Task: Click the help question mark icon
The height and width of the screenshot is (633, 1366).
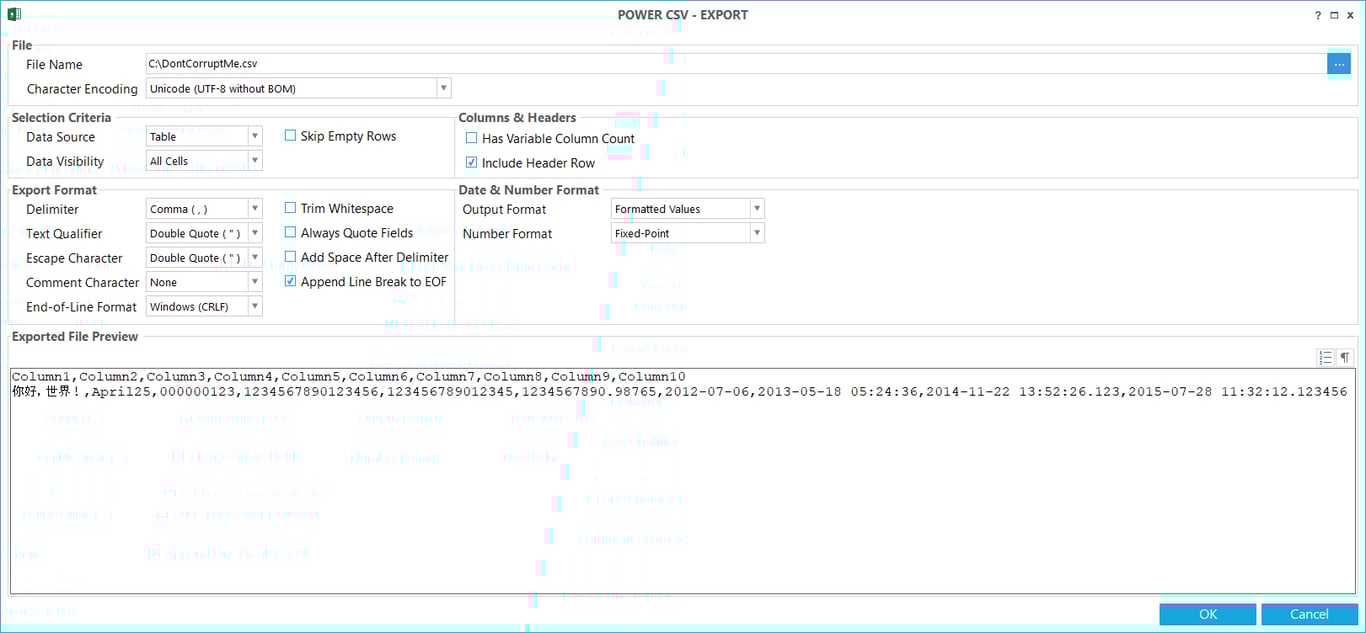Action: (1318, 15)
